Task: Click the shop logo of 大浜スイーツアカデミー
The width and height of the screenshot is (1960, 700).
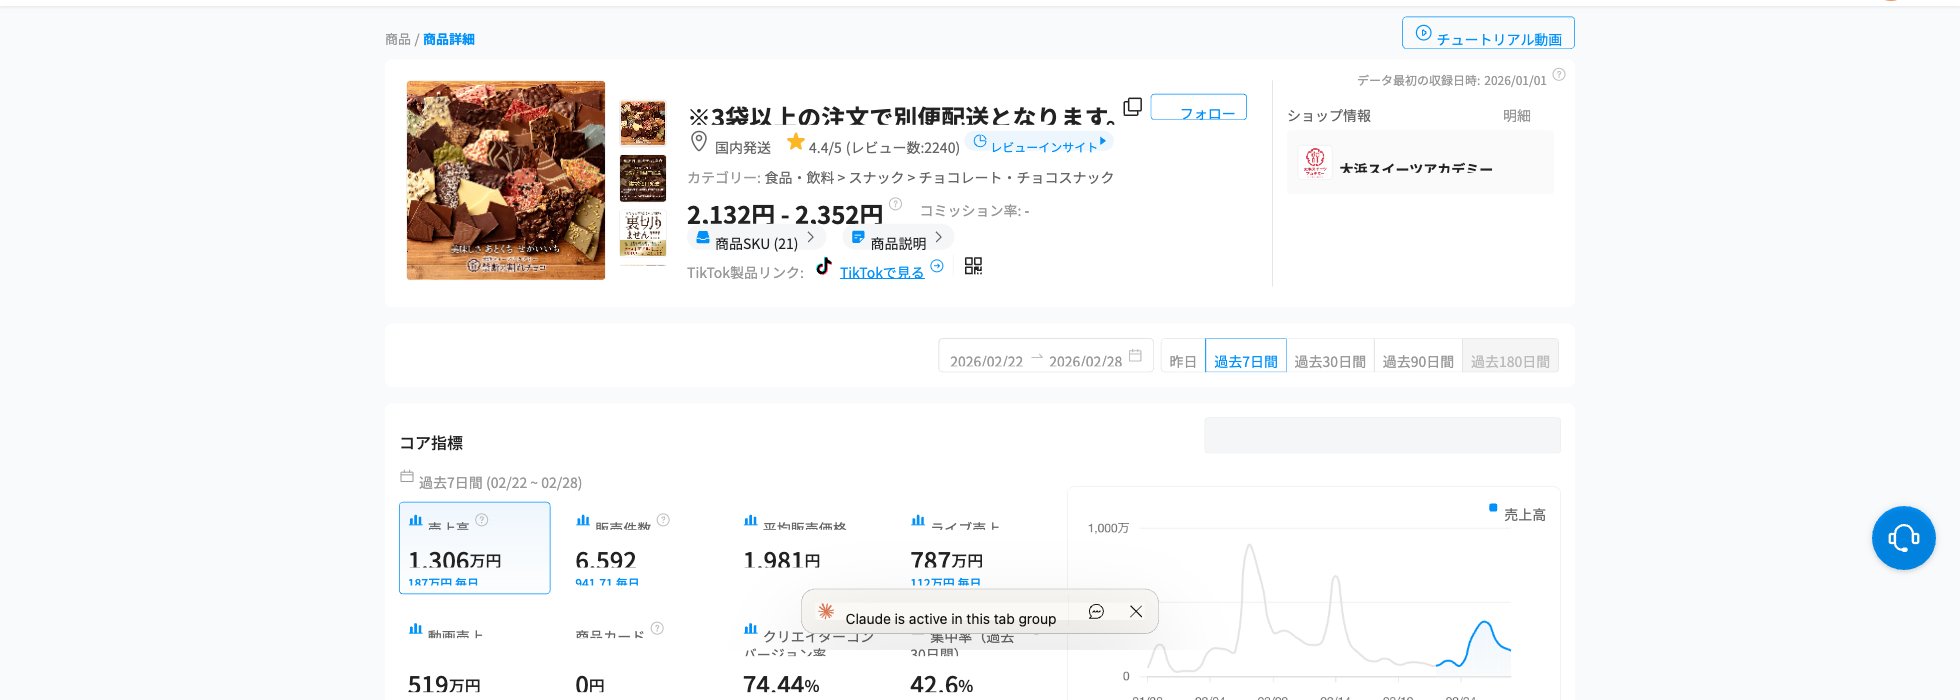Action: 1315,162
